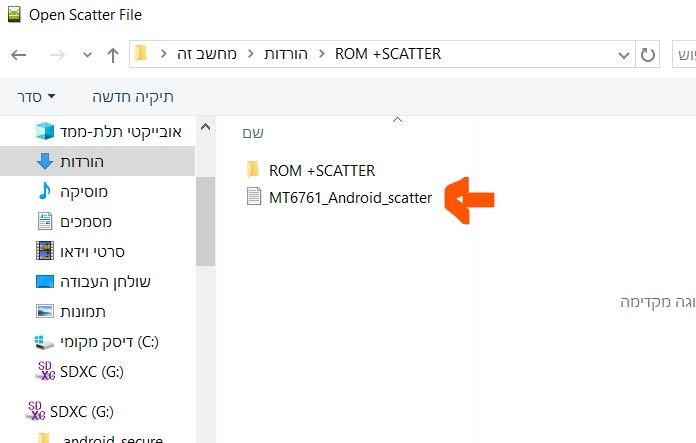Viewport: 696px width, 443px height.
Task: Click the MT6761_Android_scatter text file icon
Action: (253, 196)
